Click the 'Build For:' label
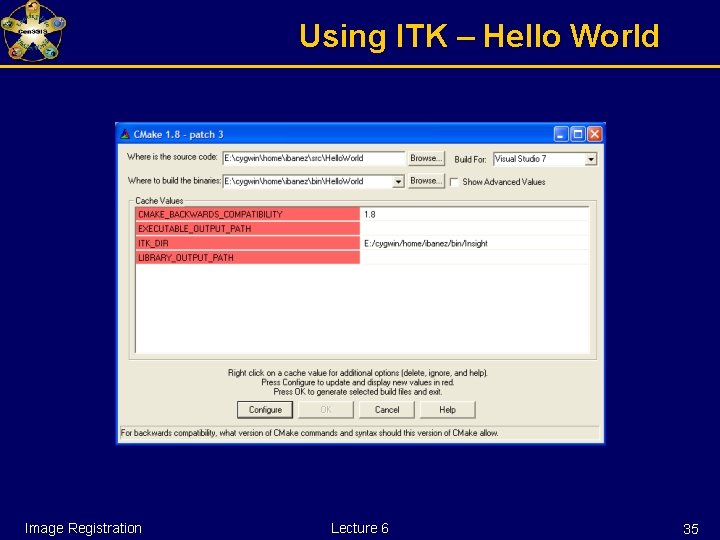This screenshot has width=720, height=540. [x=470, y=160]
